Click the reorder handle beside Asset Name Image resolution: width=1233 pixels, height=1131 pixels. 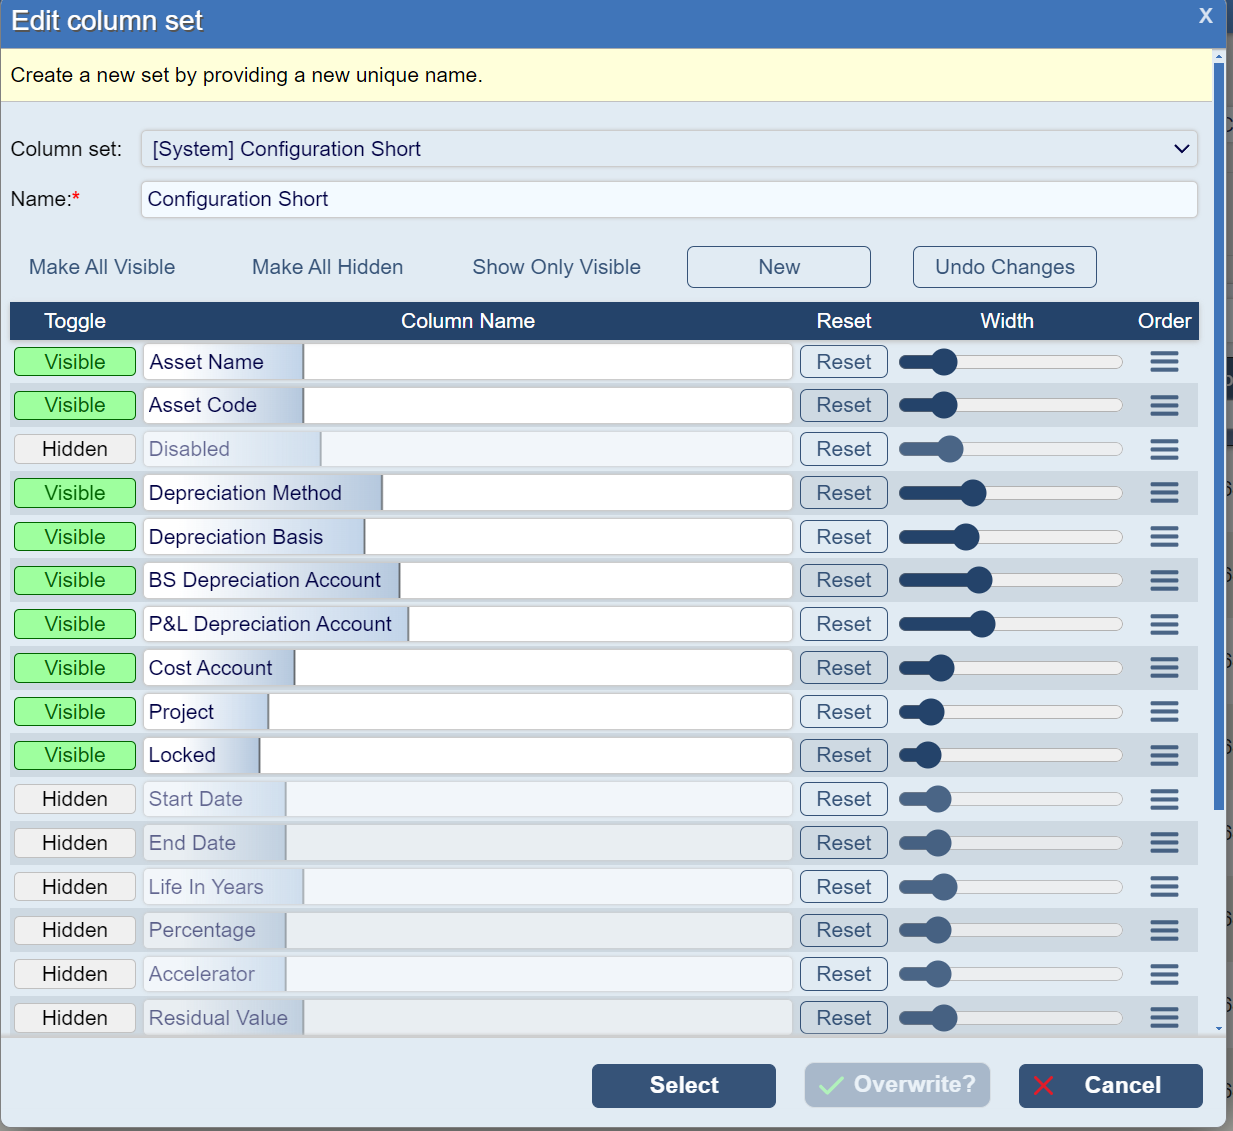pyautogui.click(x=1164, y=361)
